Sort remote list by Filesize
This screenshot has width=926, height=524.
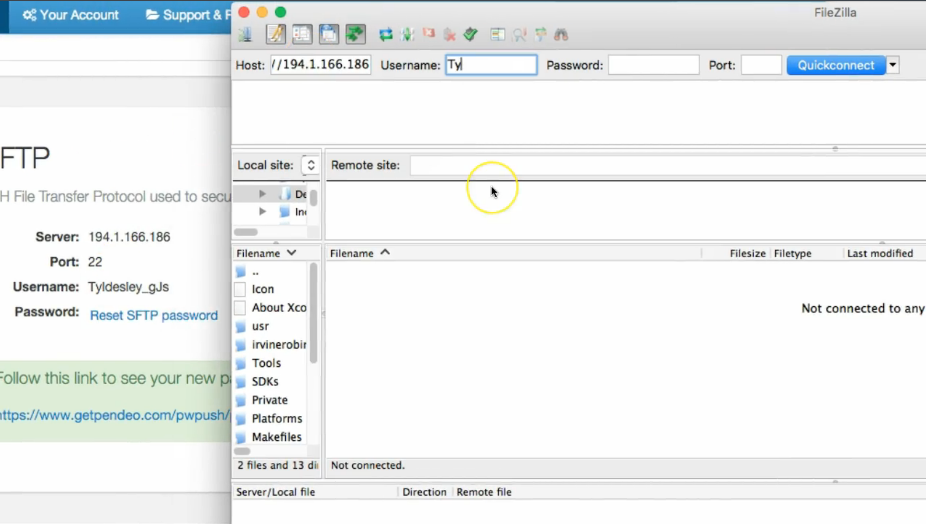[x=747, y=253]
